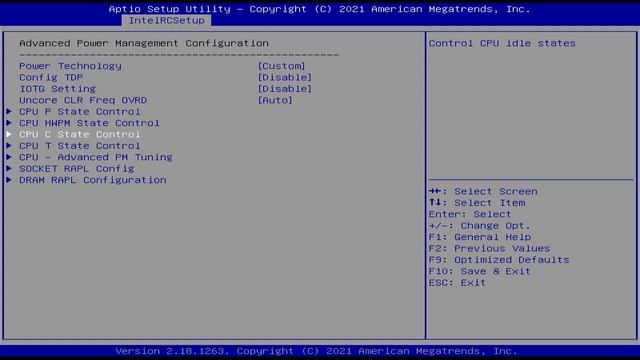
Task: Select Uncore CLR Freq OVRD option
Action: coord(83,100)
